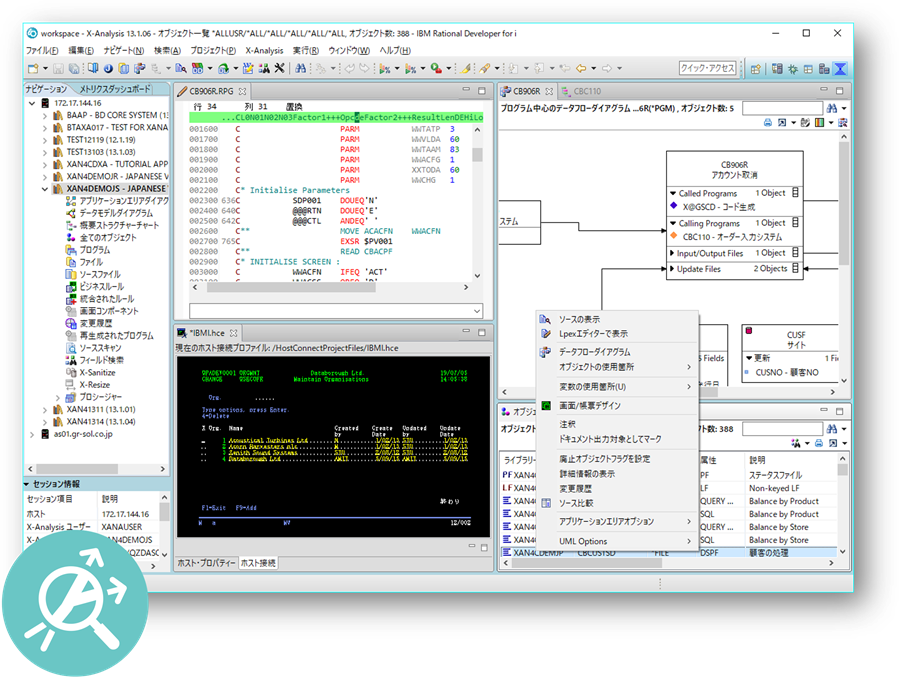Expand as01.gr-sol.co.jp host node

click(x=32, y=435)
